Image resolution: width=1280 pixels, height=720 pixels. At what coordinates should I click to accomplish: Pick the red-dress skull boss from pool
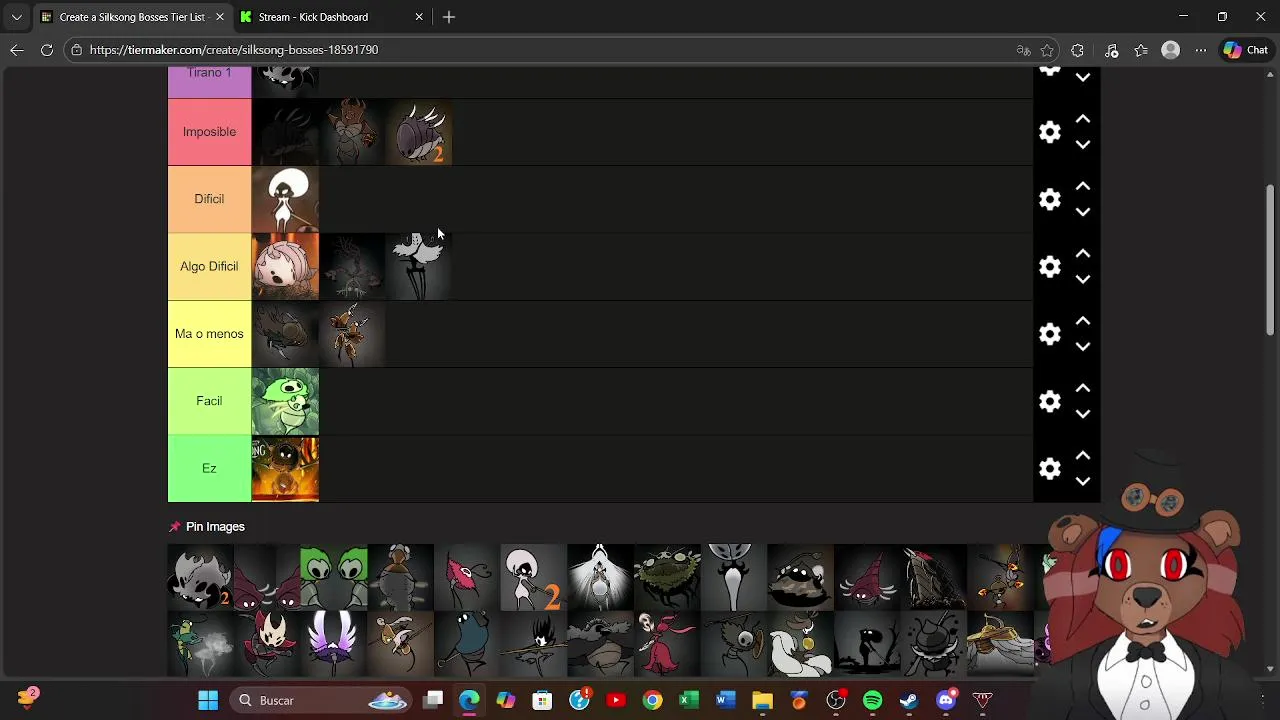[x=667, y=644]
